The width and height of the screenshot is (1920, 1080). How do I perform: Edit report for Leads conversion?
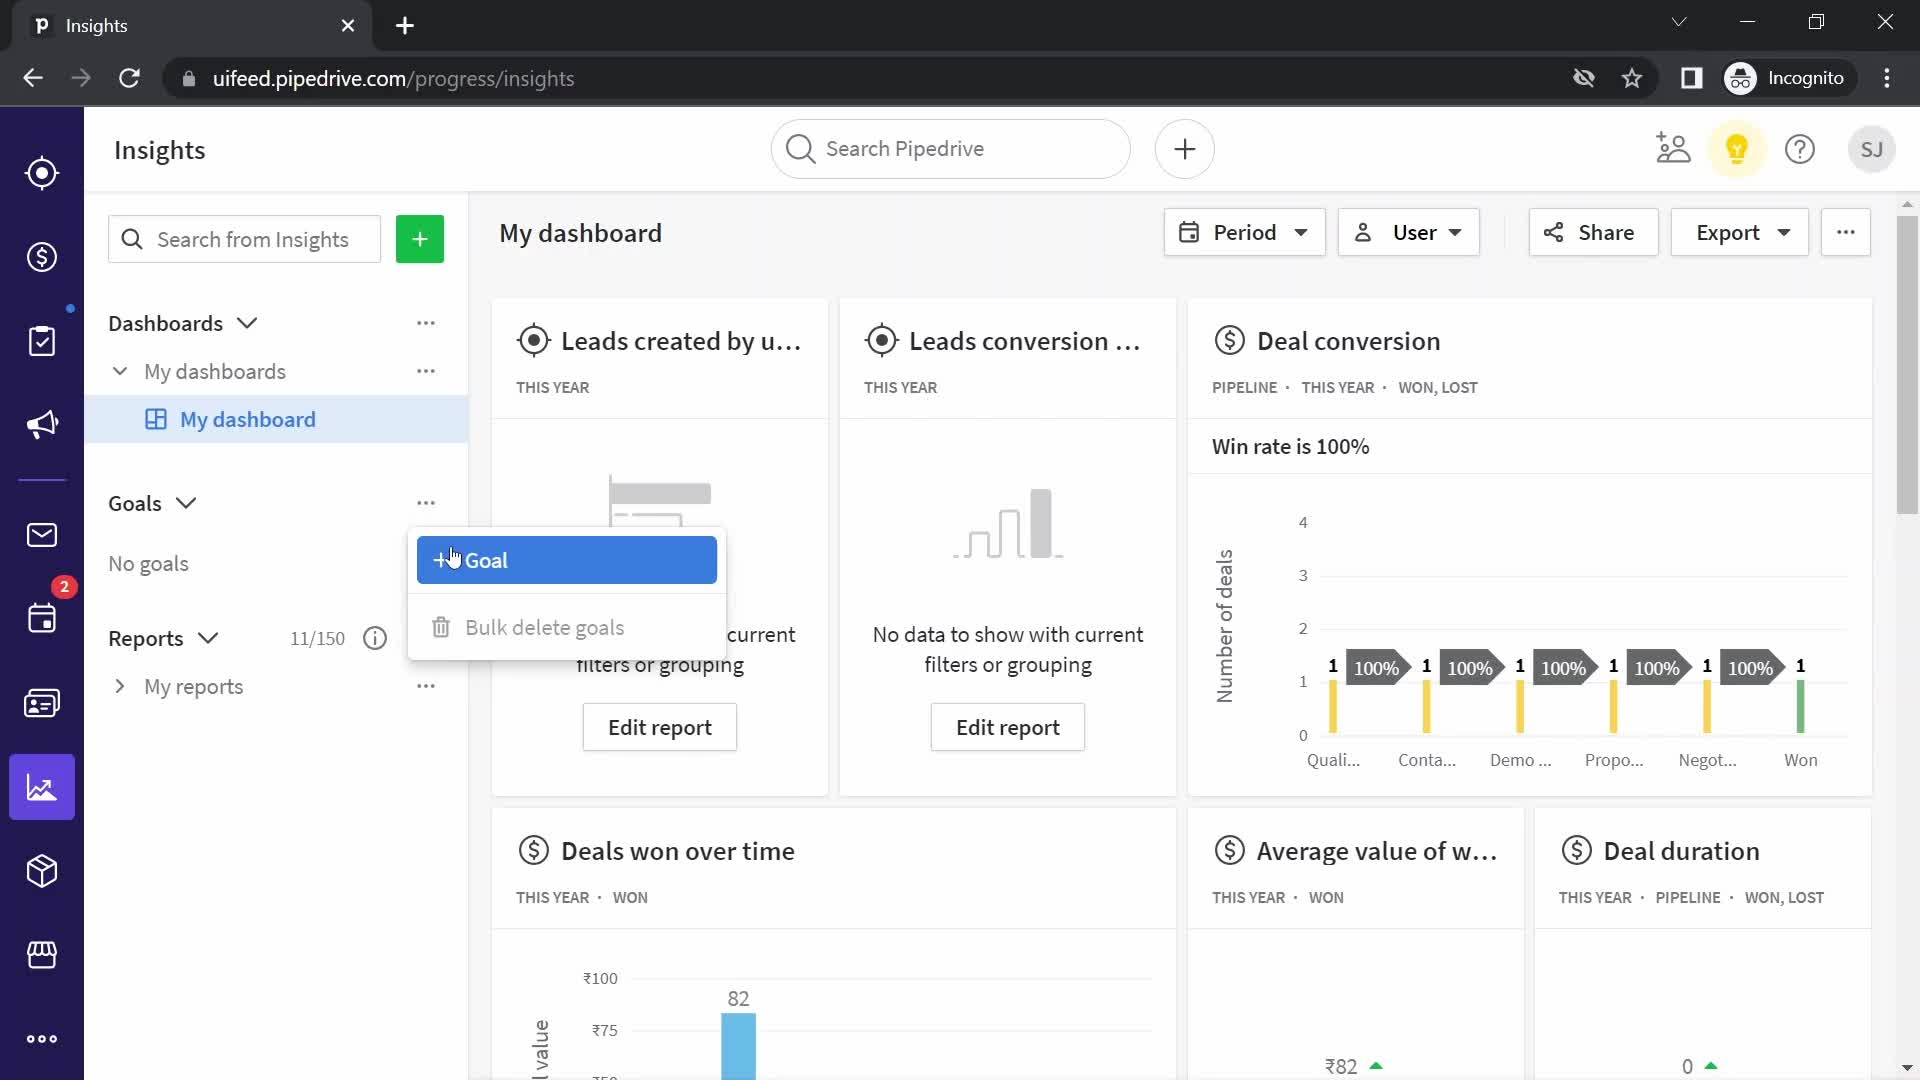point(1008,727)
